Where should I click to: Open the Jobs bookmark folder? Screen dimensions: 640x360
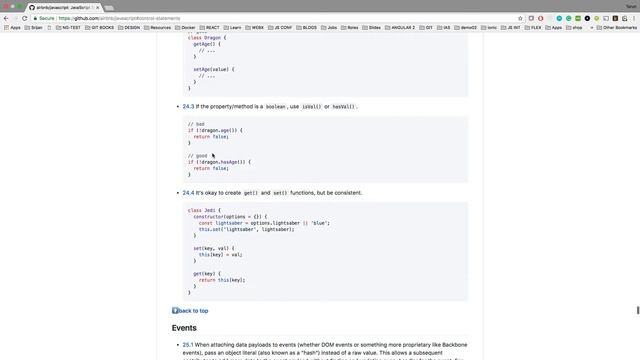[x=329, y=28]
